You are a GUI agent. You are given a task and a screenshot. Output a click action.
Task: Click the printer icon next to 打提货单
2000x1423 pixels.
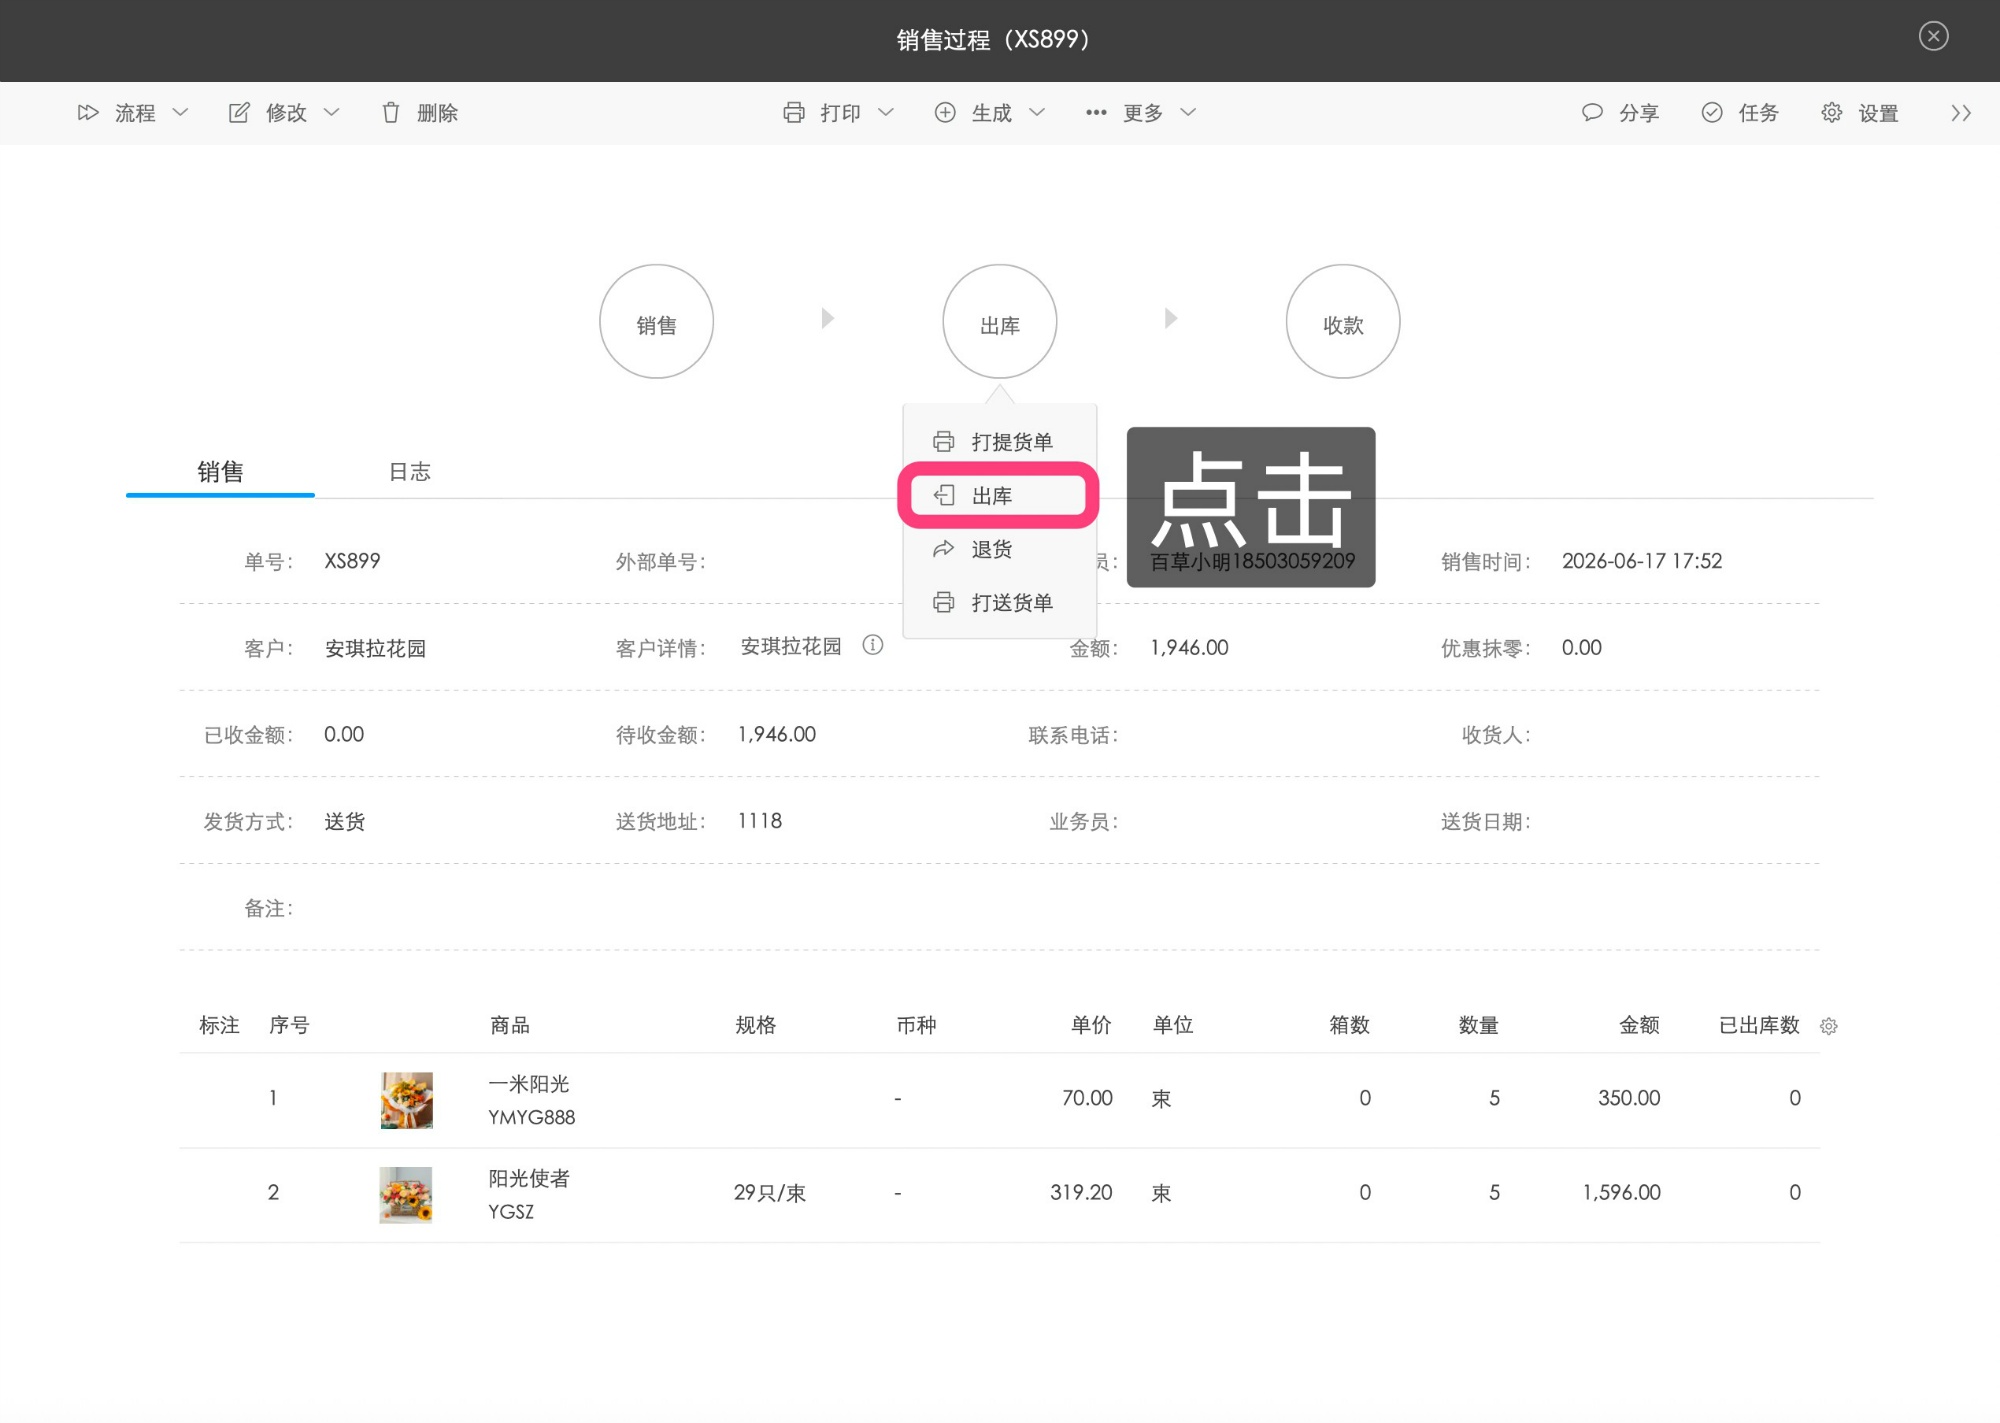point(943,442)
